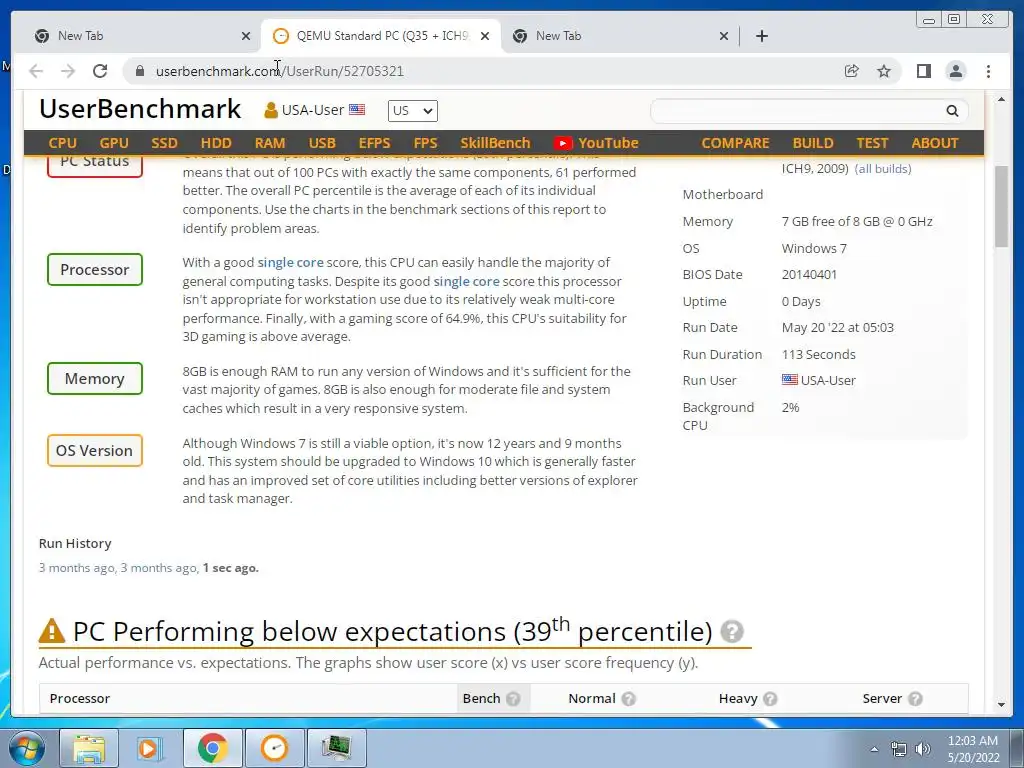Click the help icon next to Heavy
1024x768 pixels.
click(770, 699)
